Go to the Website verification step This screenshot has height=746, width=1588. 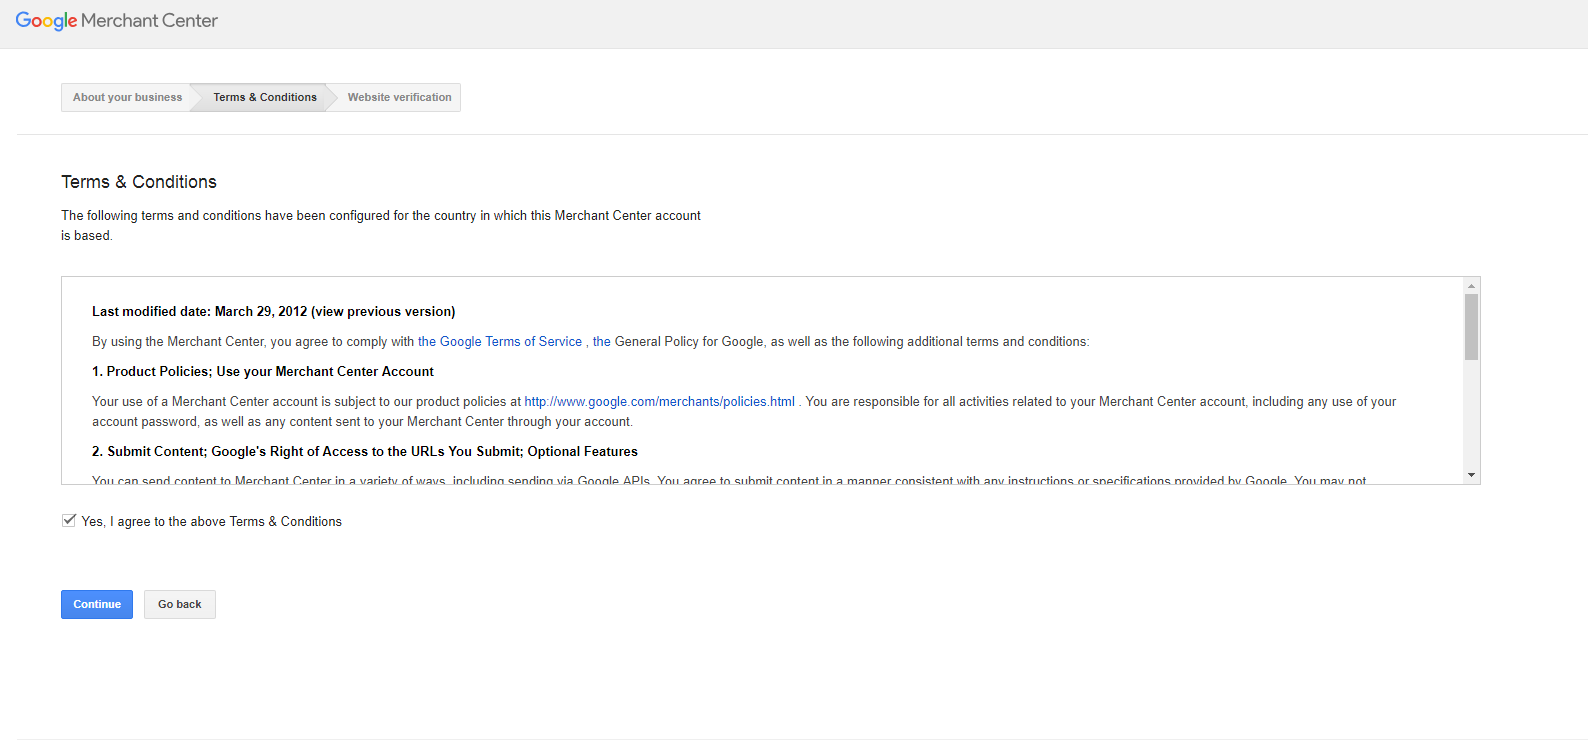point(399,97)
